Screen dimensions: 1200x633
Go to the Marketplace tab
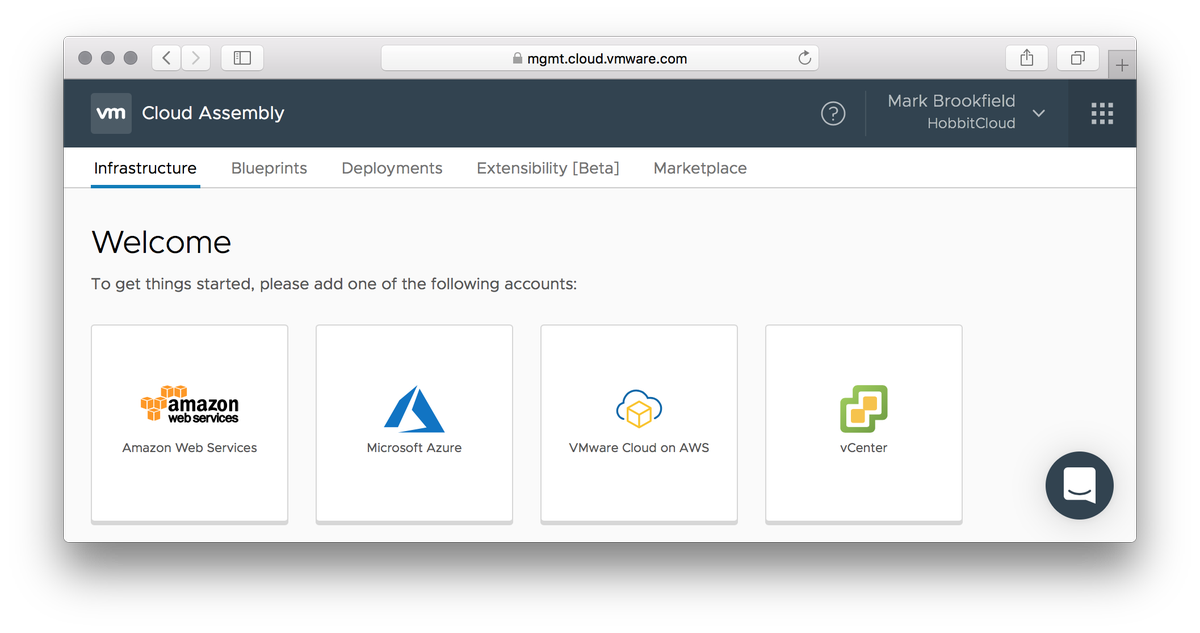(700, 168)
